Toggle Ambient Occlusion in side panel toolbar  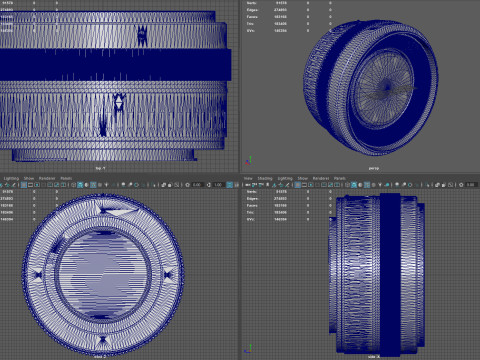[x=397, y=184]
